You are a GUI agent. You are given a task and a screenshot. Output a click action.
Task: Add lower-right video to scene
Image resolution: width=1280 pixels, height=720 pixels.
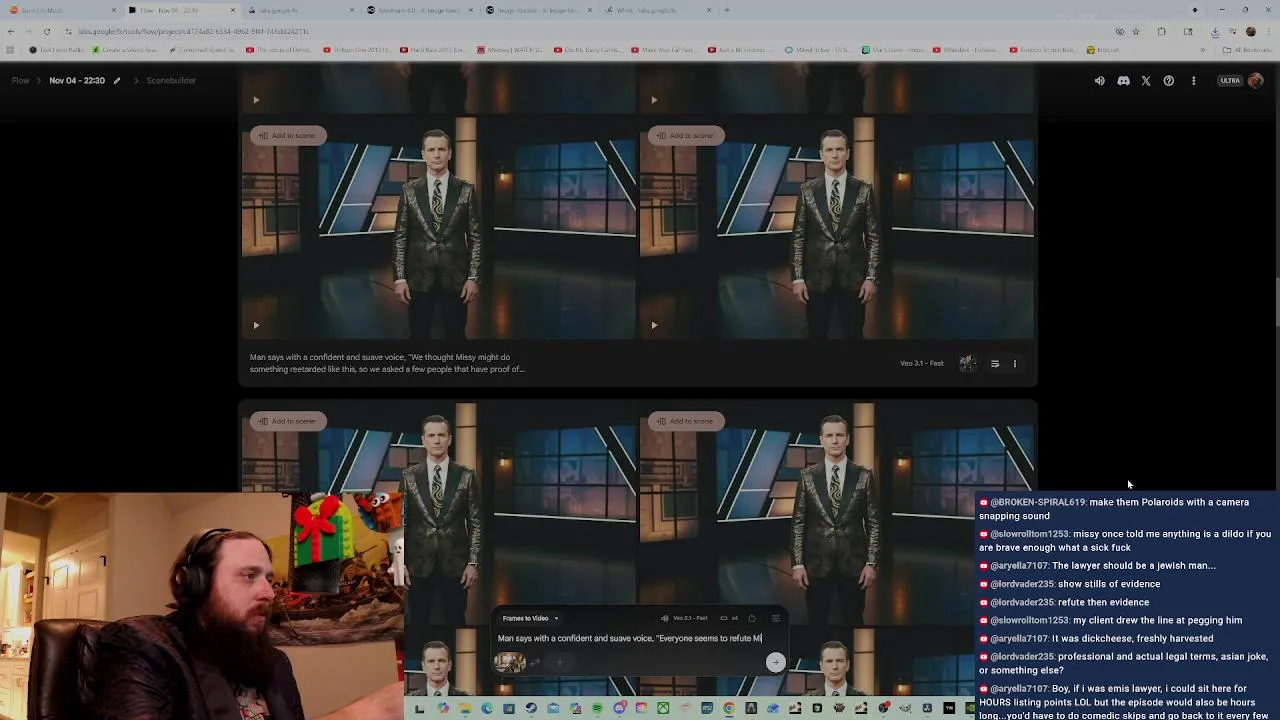(685, 421)
